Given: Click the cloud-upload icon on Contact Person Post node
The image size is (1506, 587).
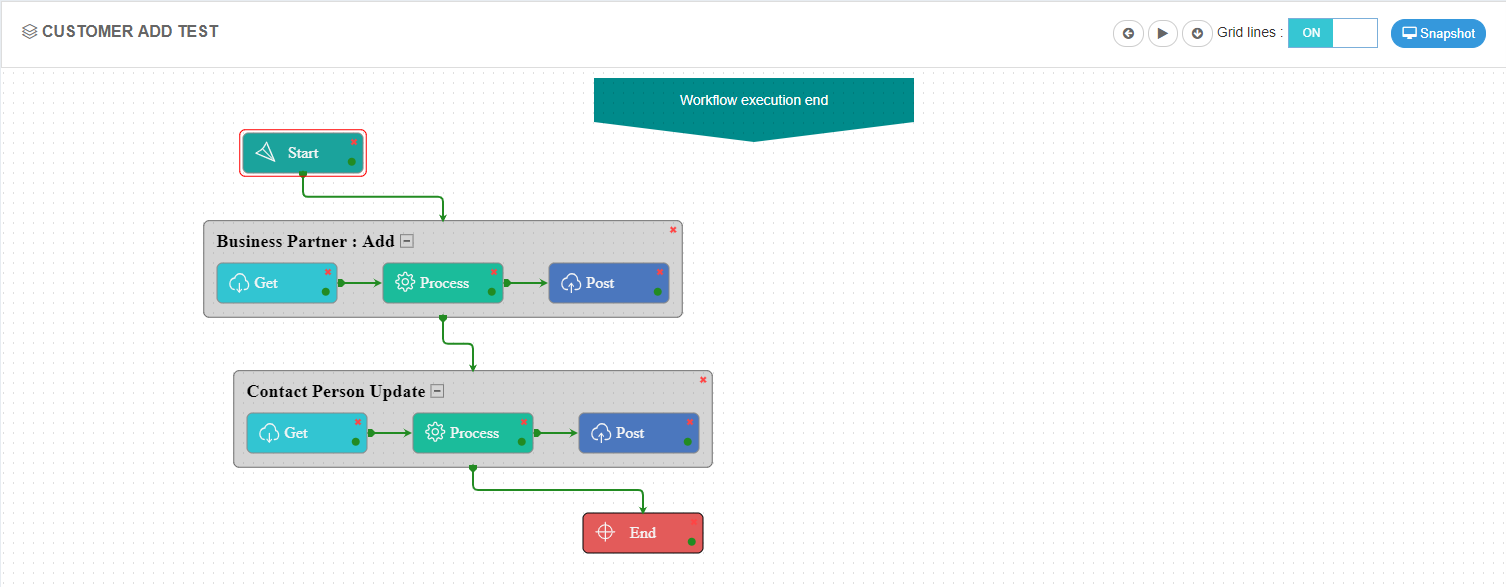Looking at the screenshot, I should coord(601,432).
